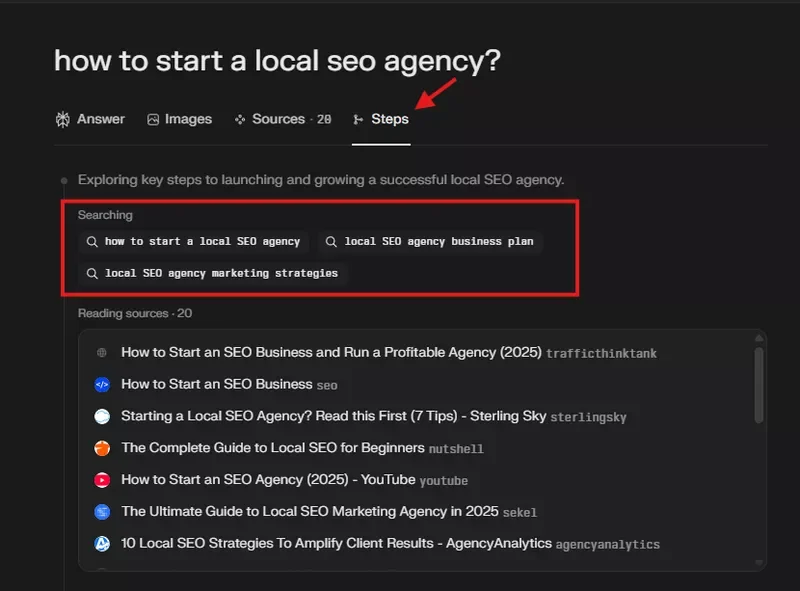Open the traffic think tank source link
Viewport: 800px width, 591px height.
pyautogui.click(x=331, y=352)
